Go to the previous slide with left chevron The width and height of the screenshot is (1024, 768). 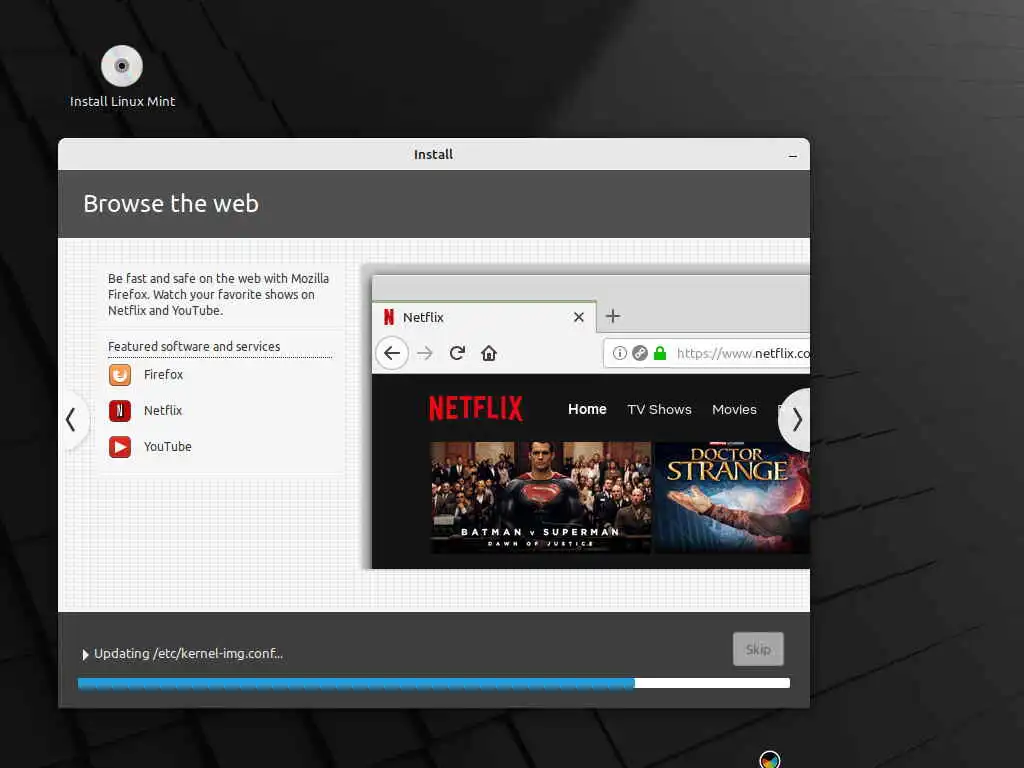click(x=72, y=419)
